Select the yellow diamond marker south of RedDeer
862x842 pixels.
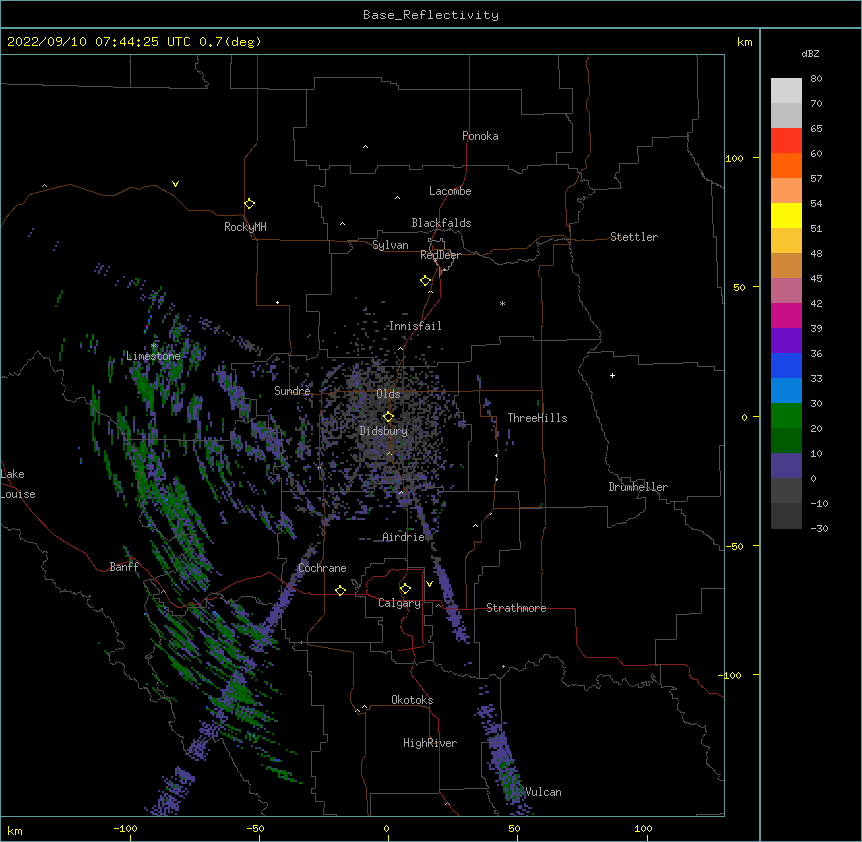tap(425, 281)
